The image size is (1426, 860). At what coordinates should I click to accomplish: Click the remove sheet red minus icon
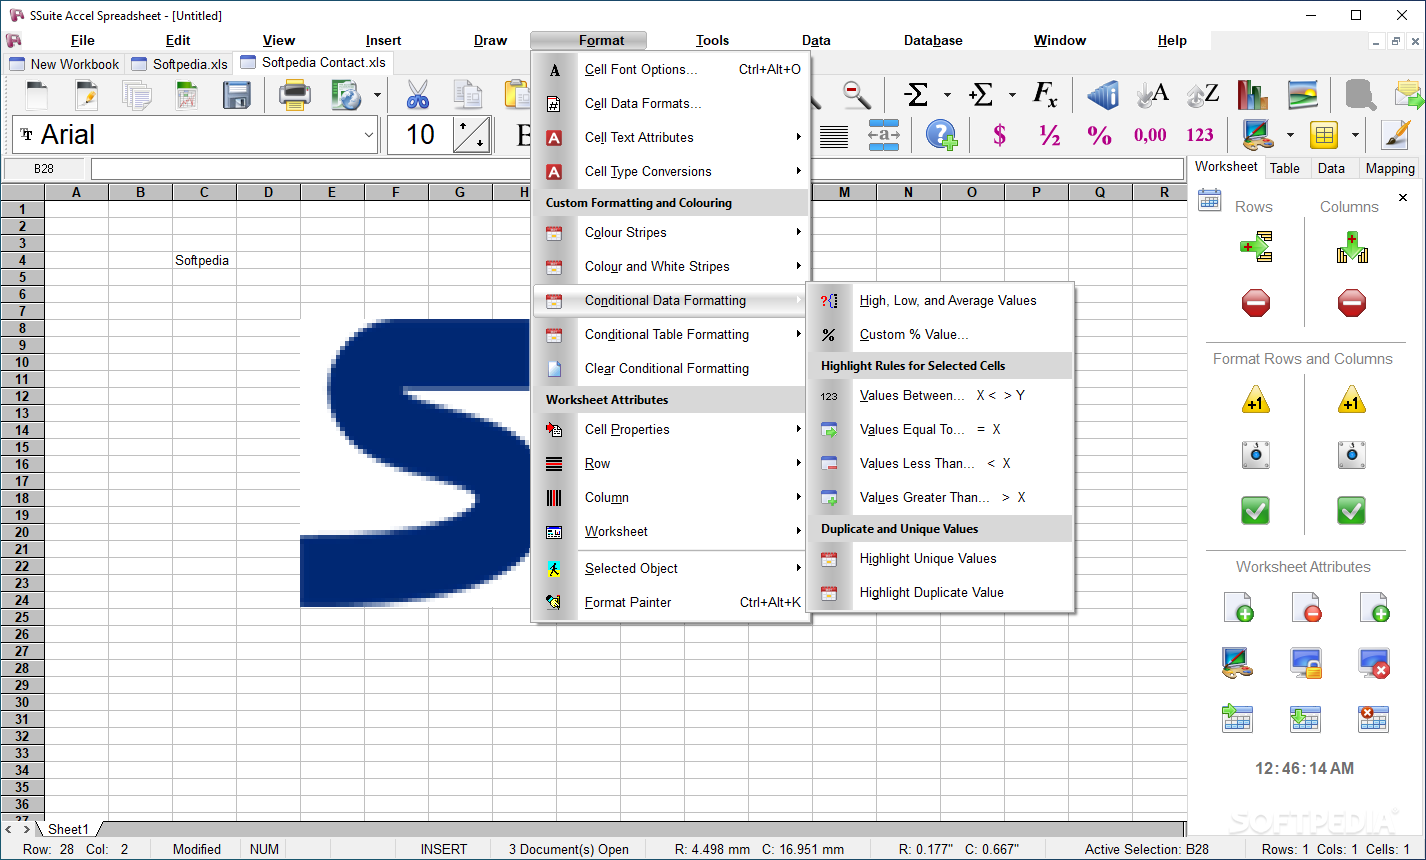pos(1306,606)
